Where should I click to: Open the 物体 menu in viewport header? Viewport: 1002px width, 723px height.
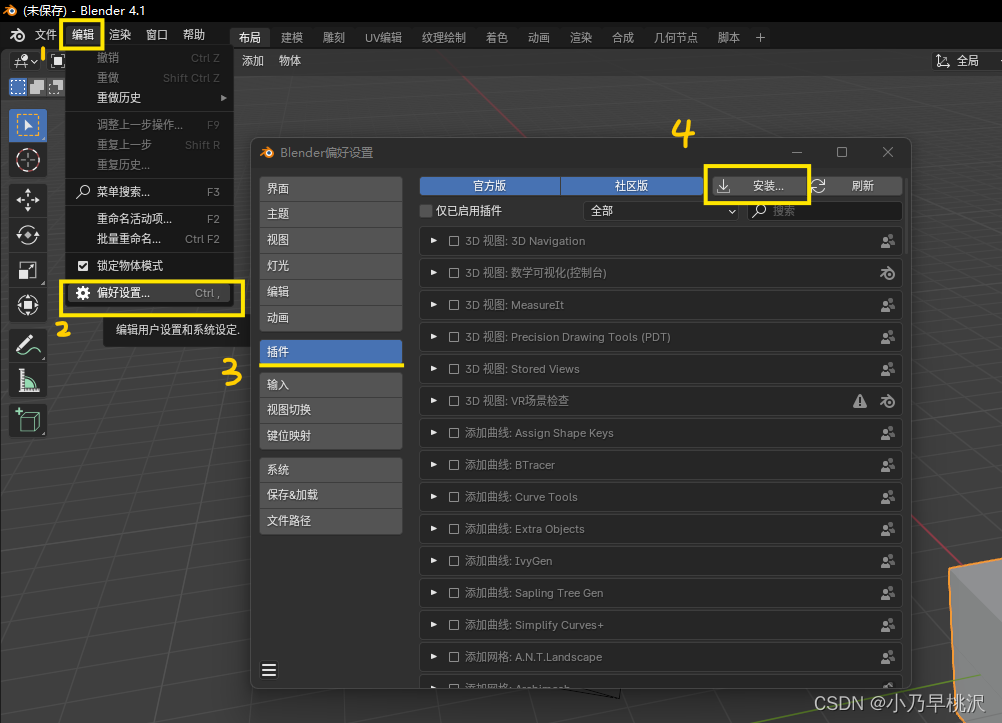[x=289, y=61]
